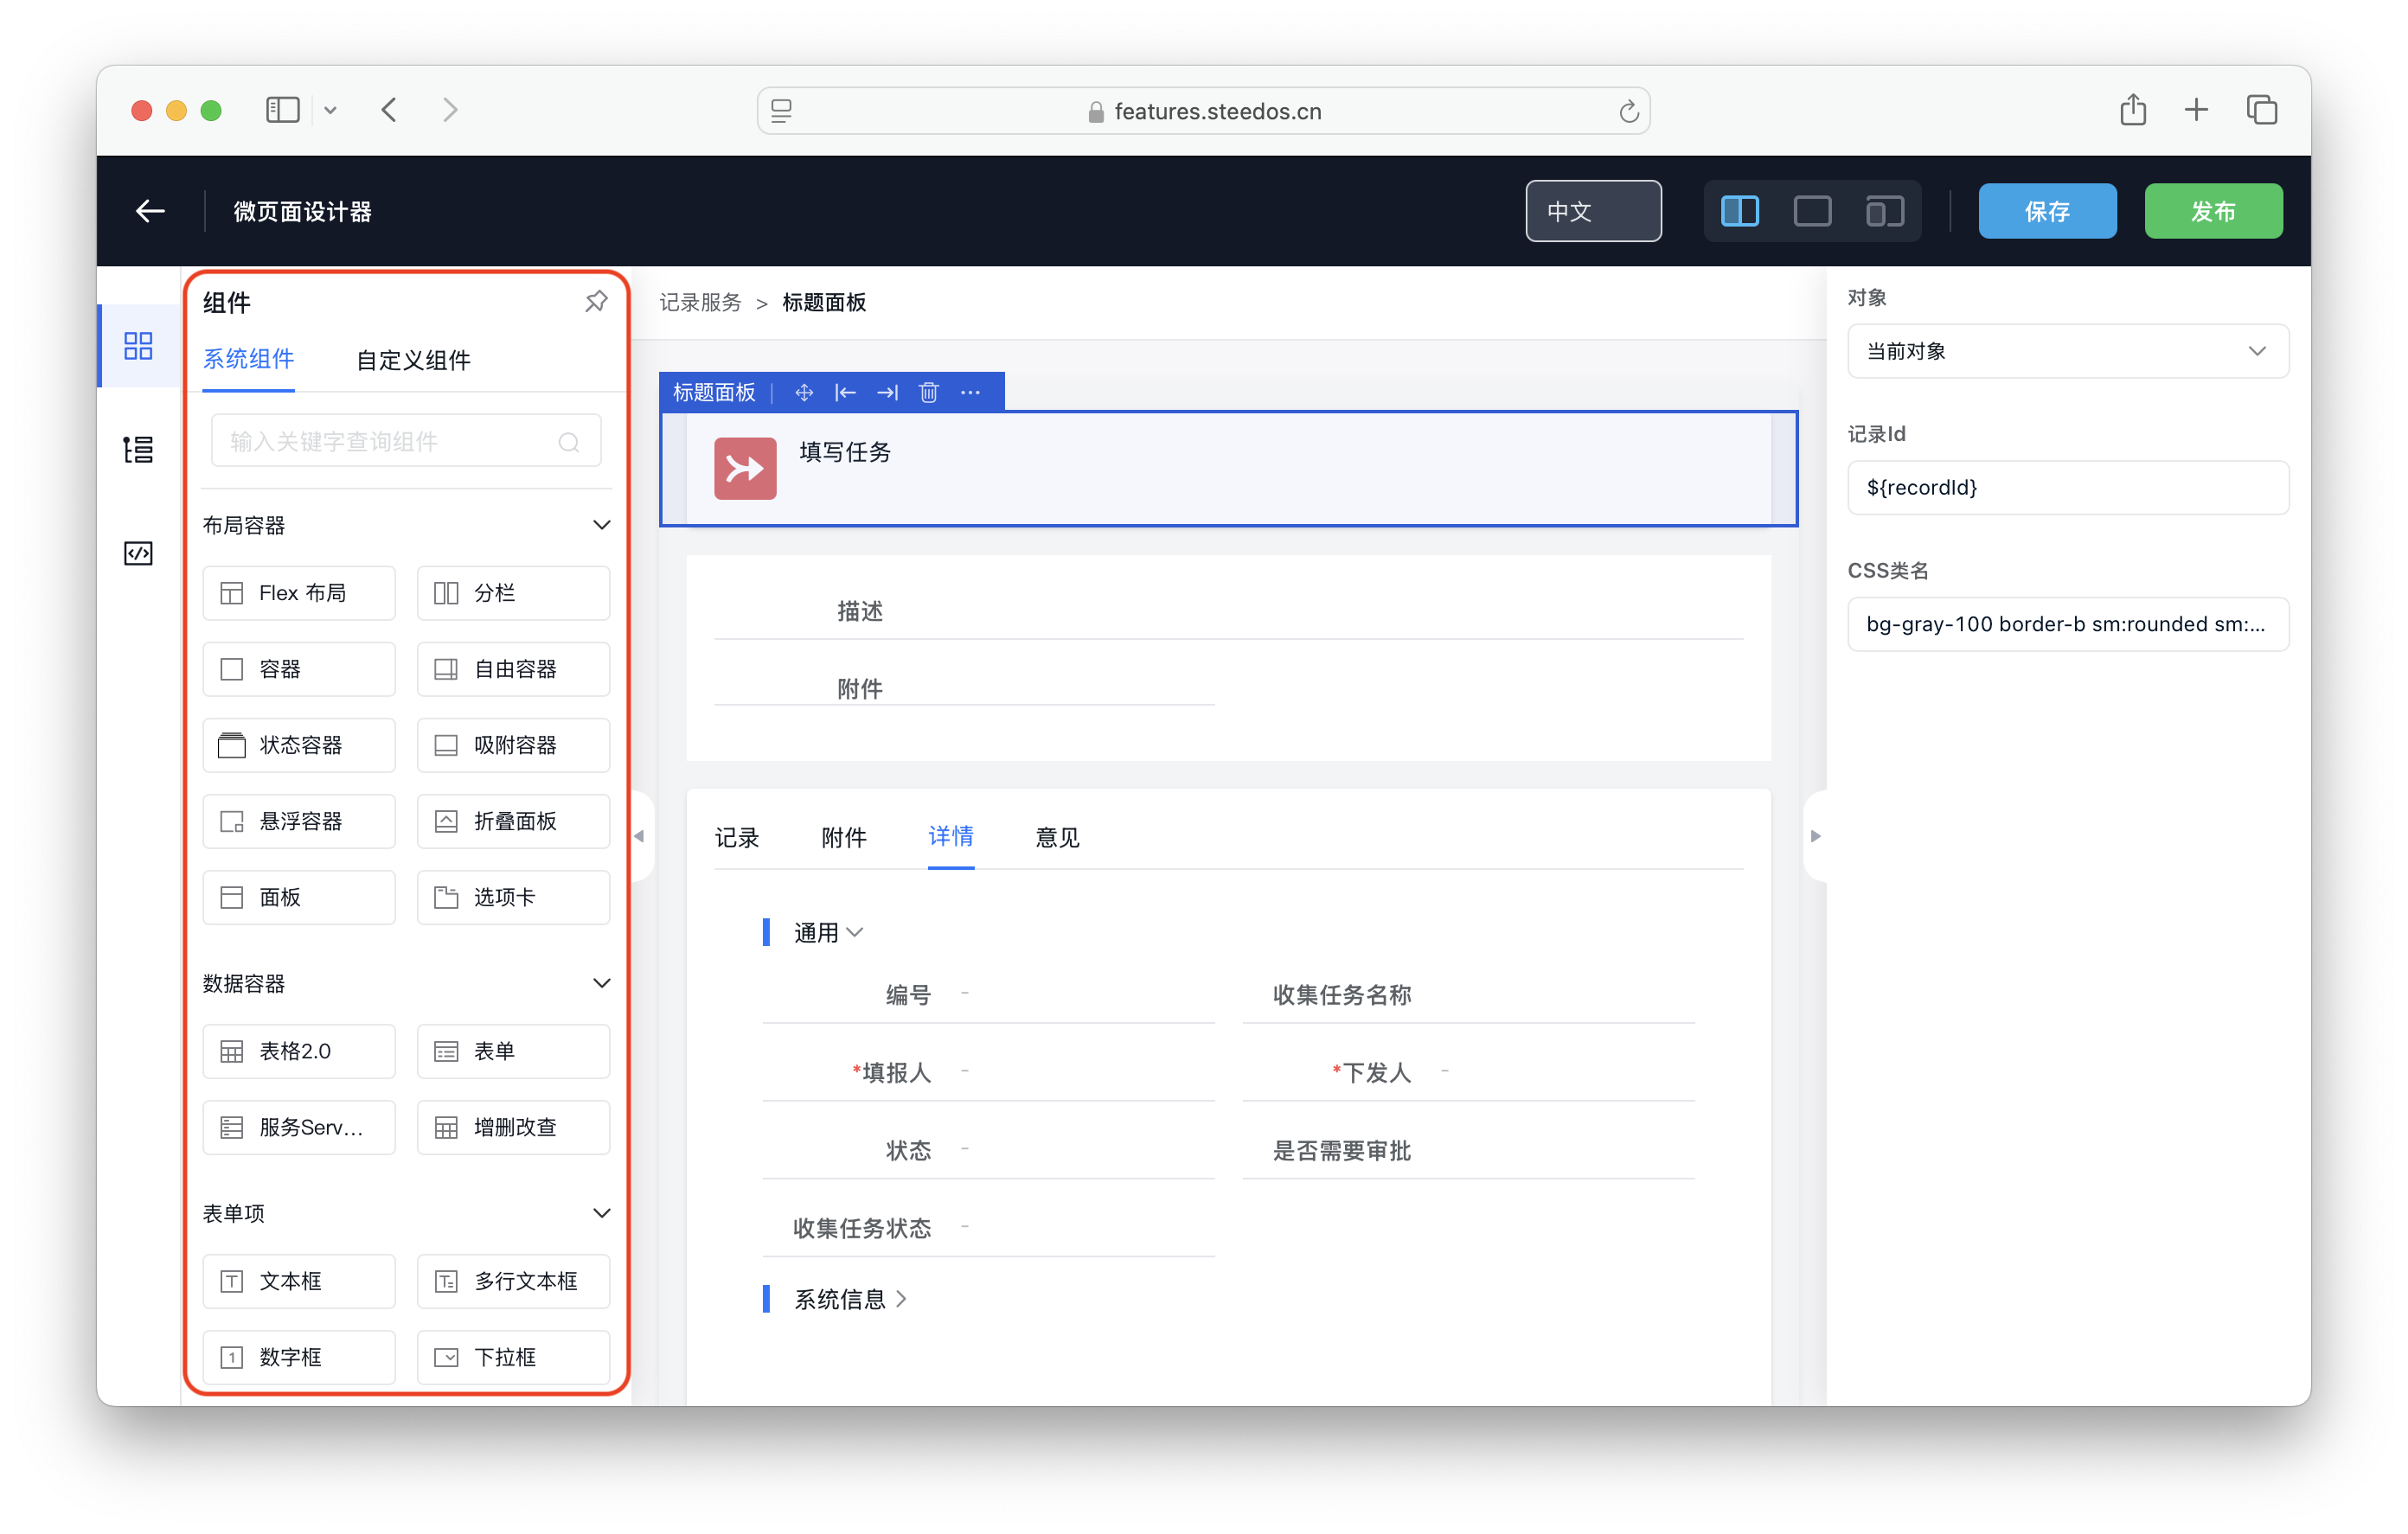Go back with the designer back arrow
The height and width of the screenshot is (1534, 2408).
(x=150, y=211)
